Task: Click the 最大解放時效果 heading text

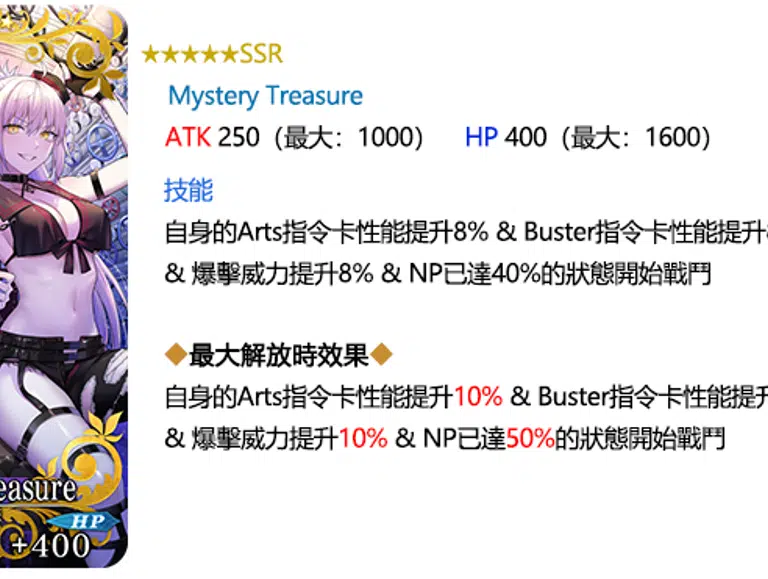Action: coord(278,355)
